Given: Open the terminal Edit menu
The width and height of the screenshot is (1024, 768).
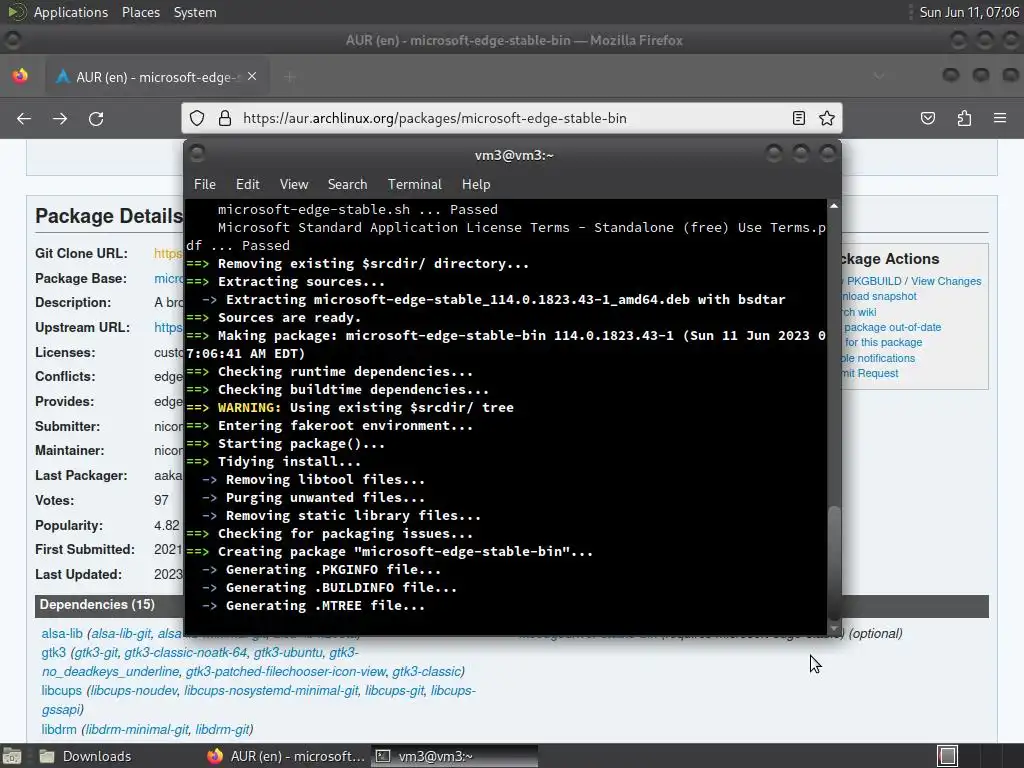Looking at the screenshot, I should coord(248,184).
